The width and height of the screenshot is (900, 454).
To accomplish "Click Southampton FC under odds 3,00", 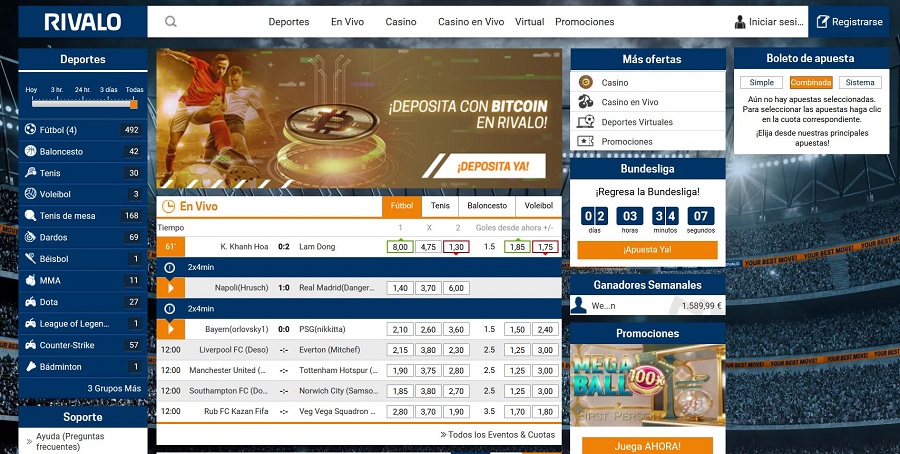I will (545, 391).
